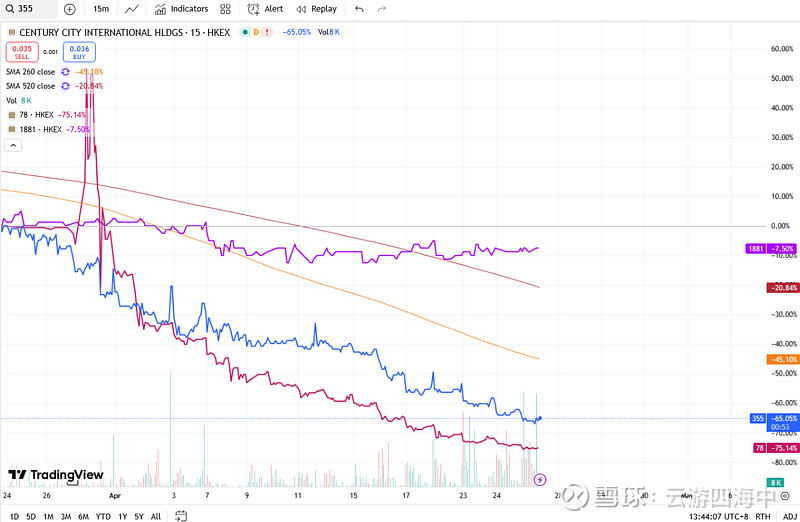
Task: Switch to the All range
Action: tap(156, 516)
